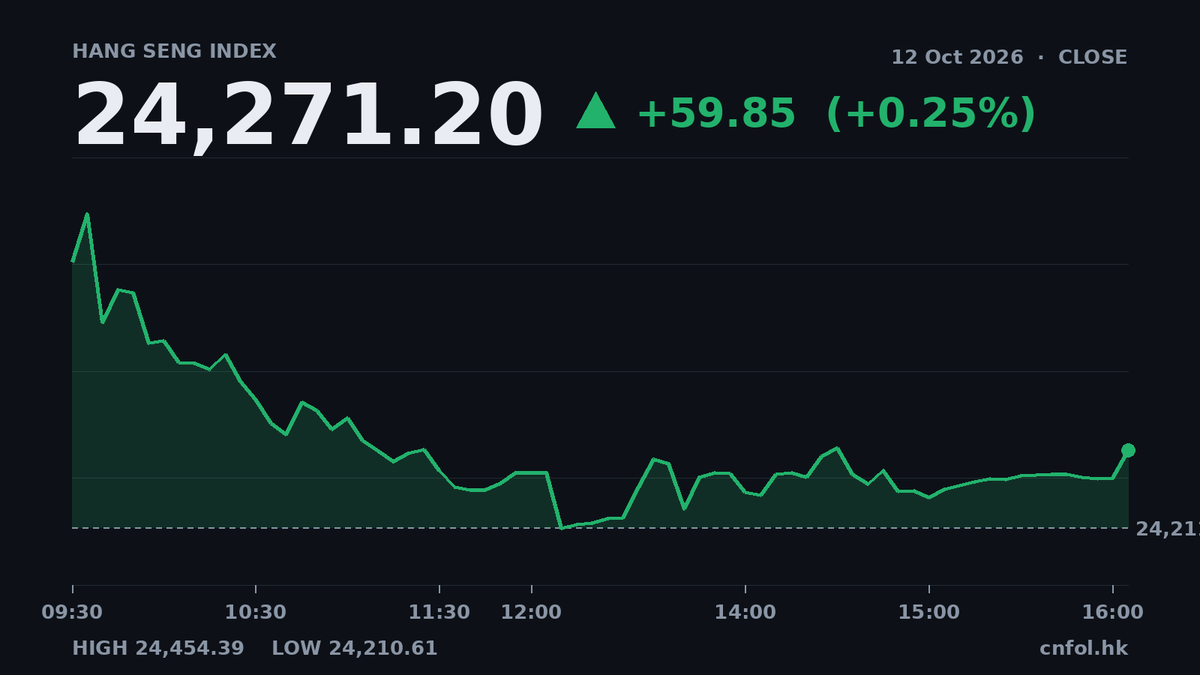Select the 11:30 time axis label
Image resolution: width=1200 pixels, height=675 pixels.
[x=440, y=612]
